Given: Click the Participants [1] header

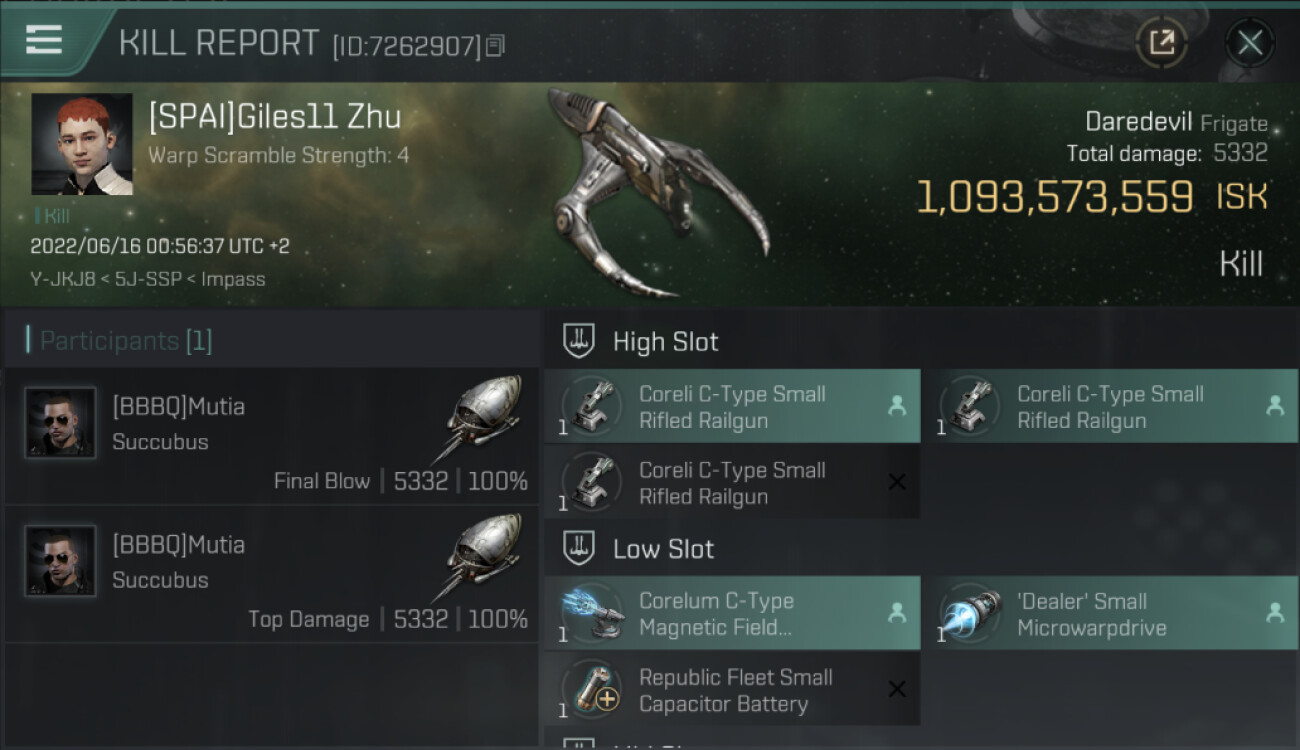Looking at the screenshot, I should [x=126, y=341].
